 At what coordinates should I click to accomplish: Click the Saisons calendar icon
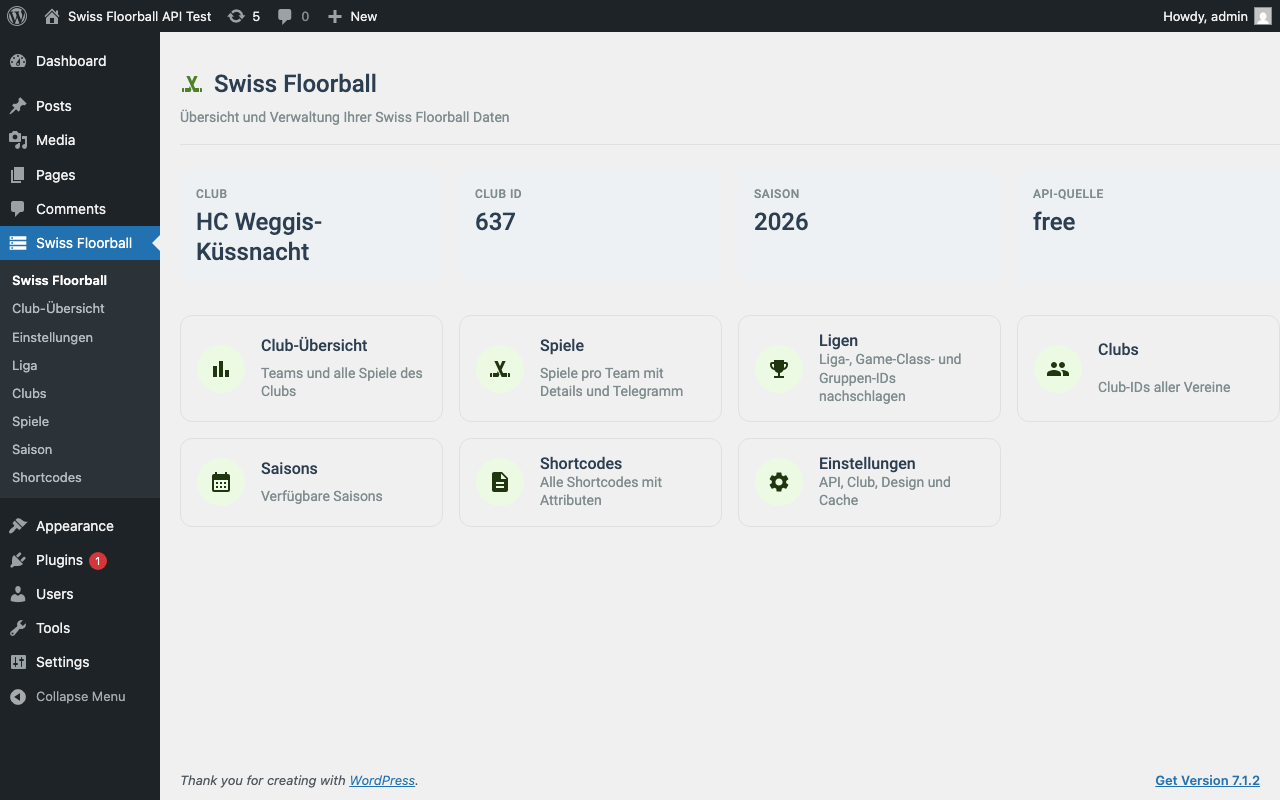pos(221,482)
